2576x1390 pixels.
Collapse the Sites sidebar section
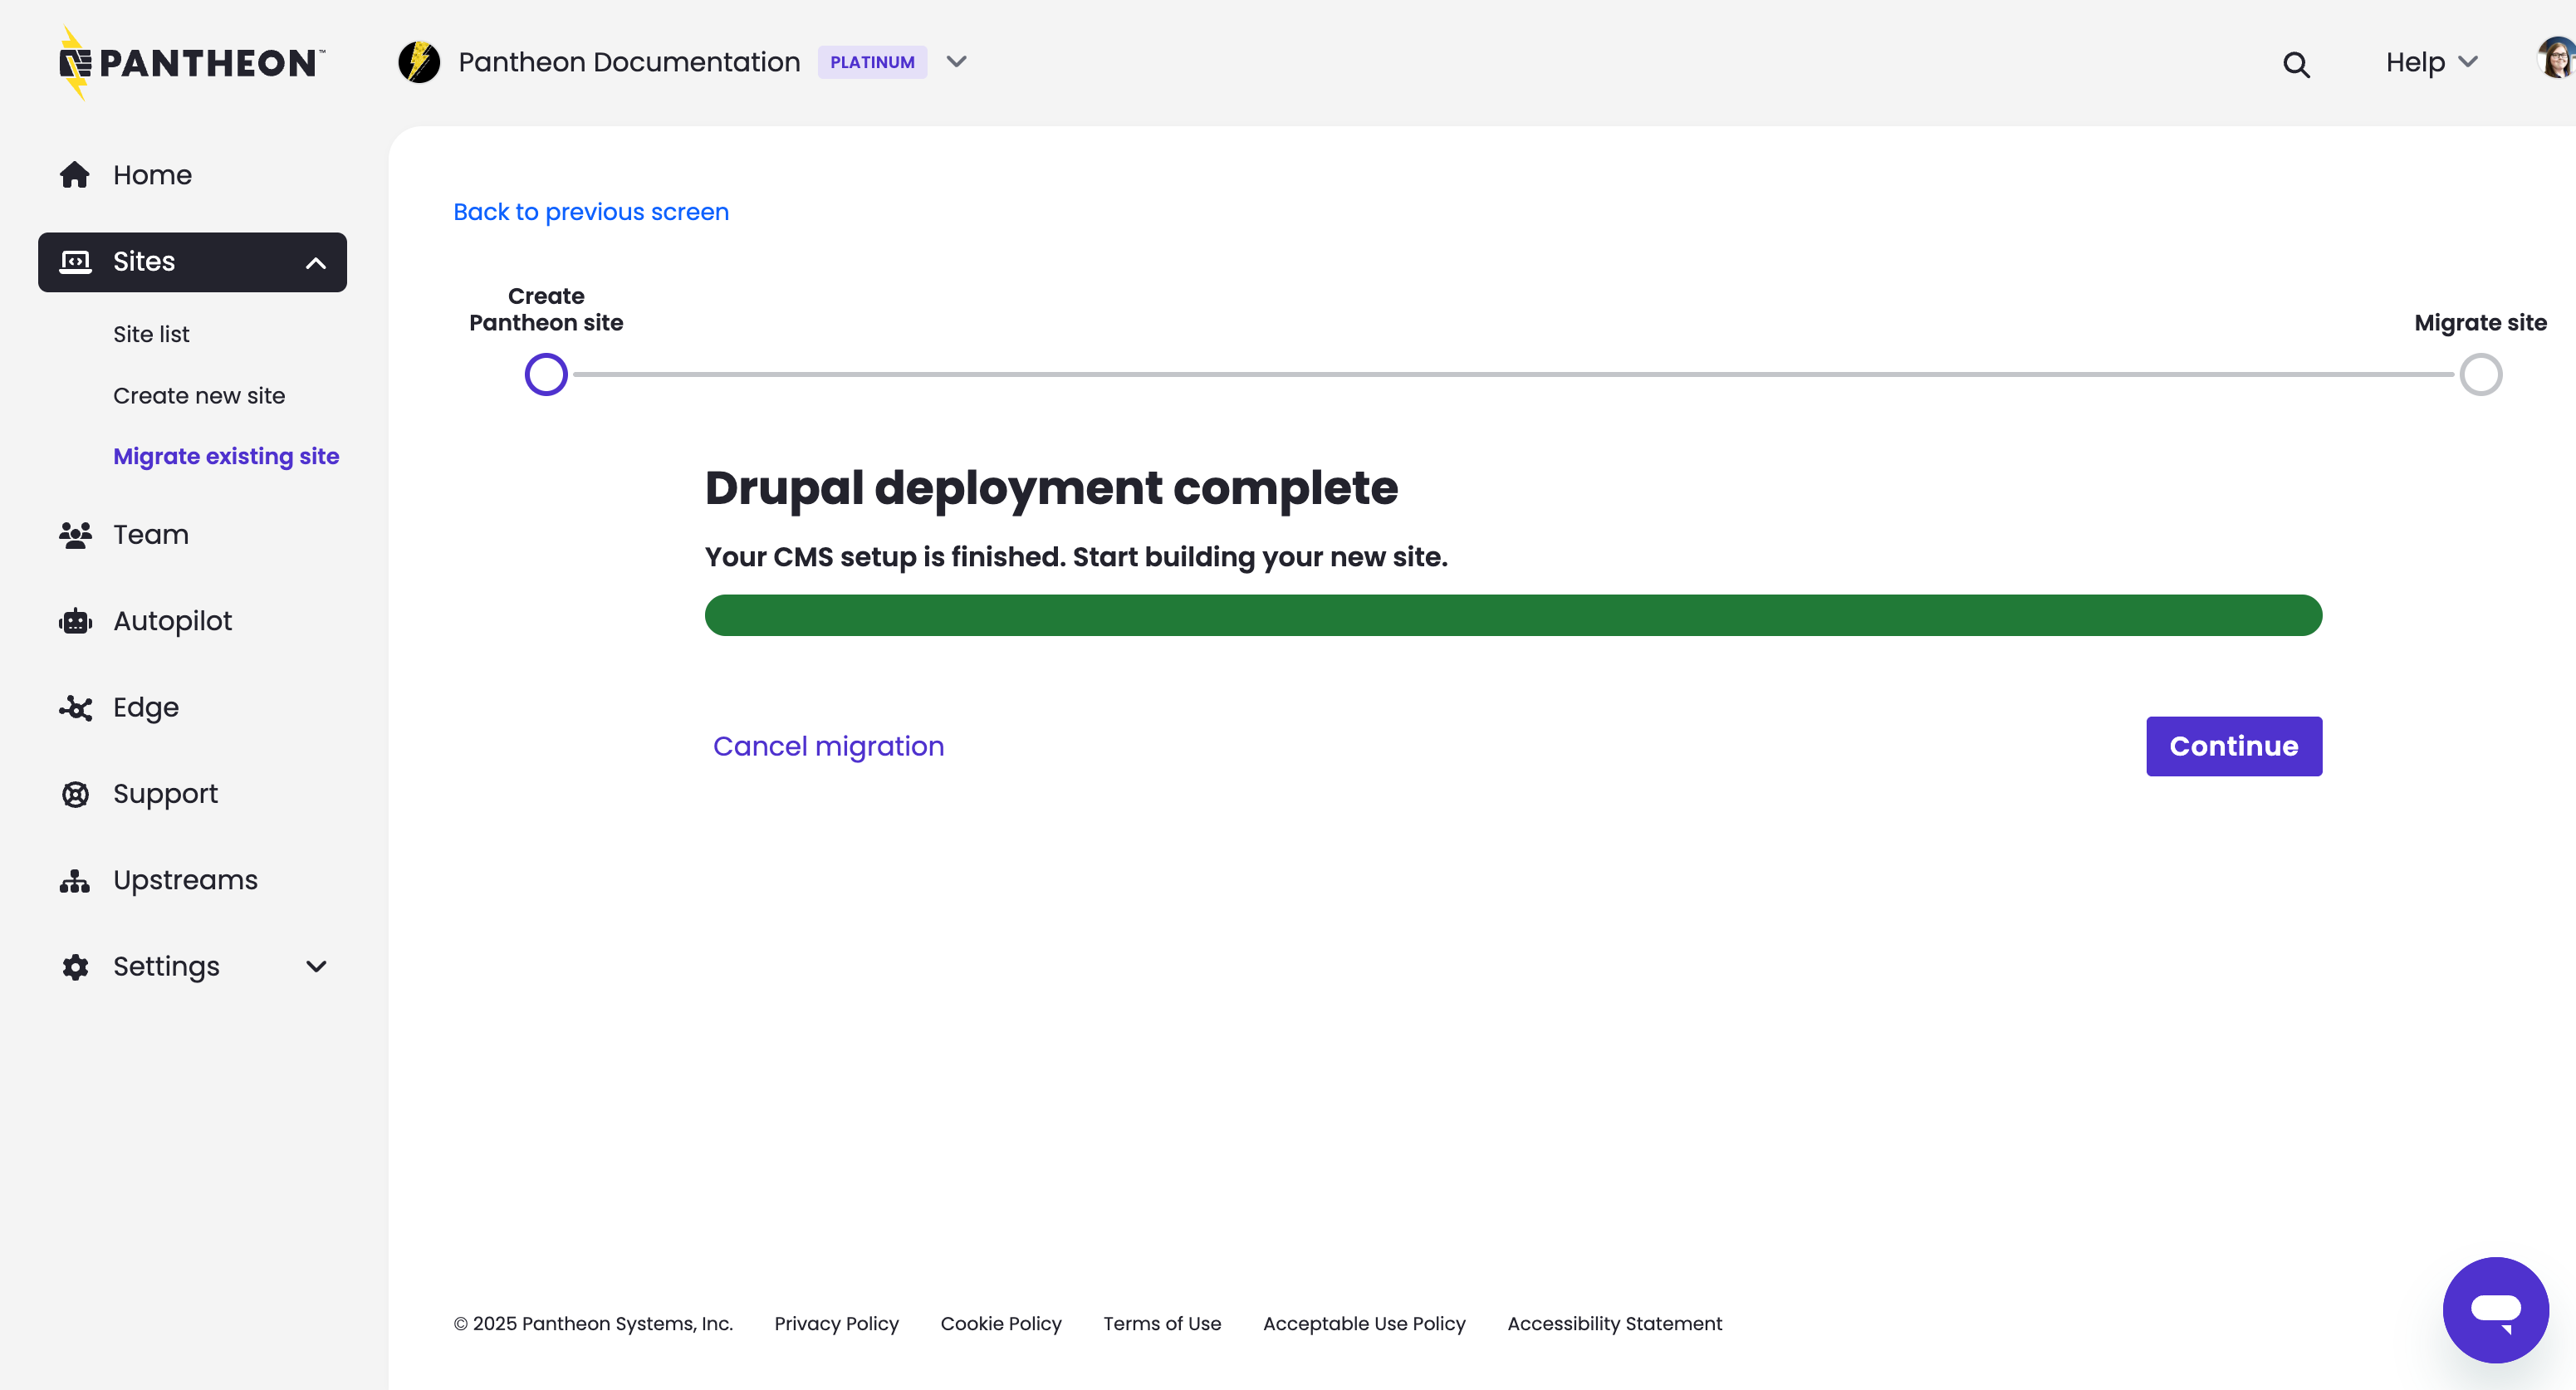316,262
